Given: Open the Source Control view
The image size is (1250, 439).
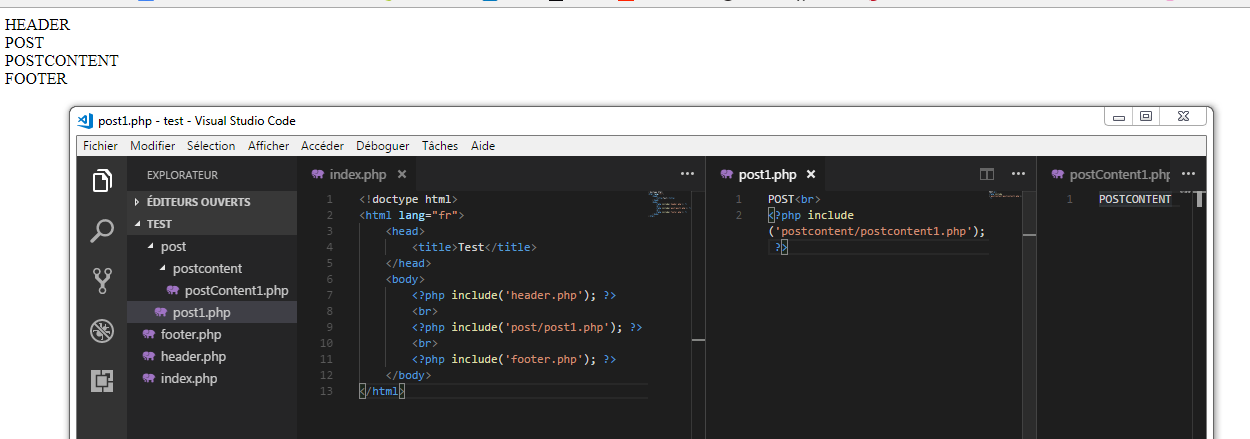Looking at the screenshot, I should click(102, 281).
